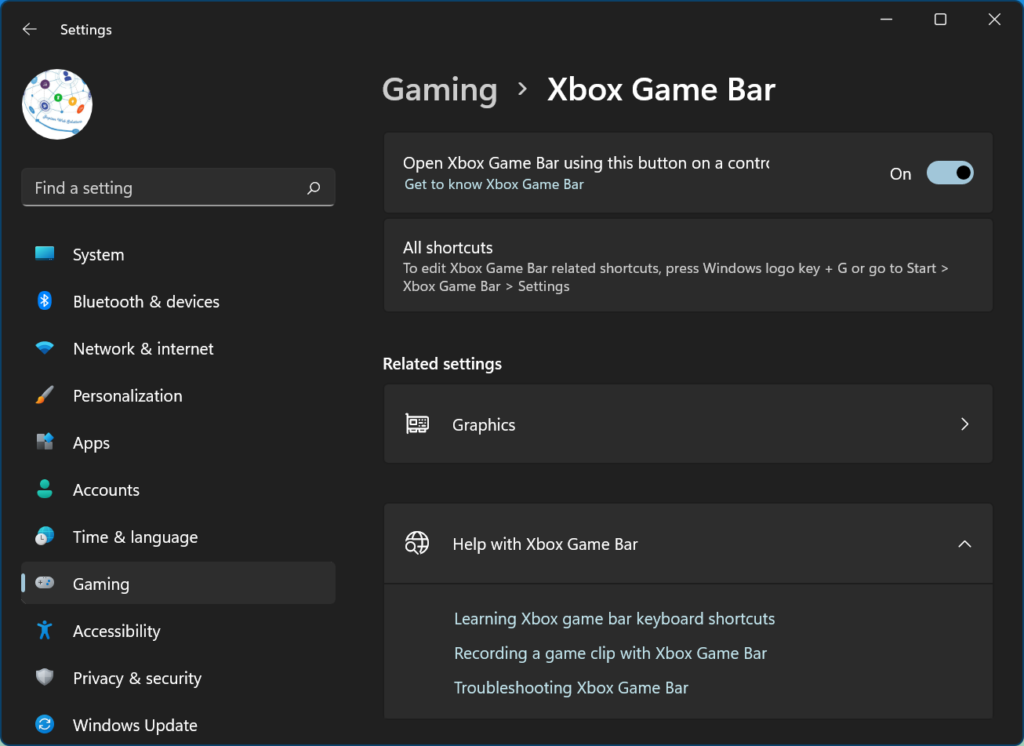Click the Apps icon in sidebar
This screenshot has height=746, width=1024.
(44, 442)
